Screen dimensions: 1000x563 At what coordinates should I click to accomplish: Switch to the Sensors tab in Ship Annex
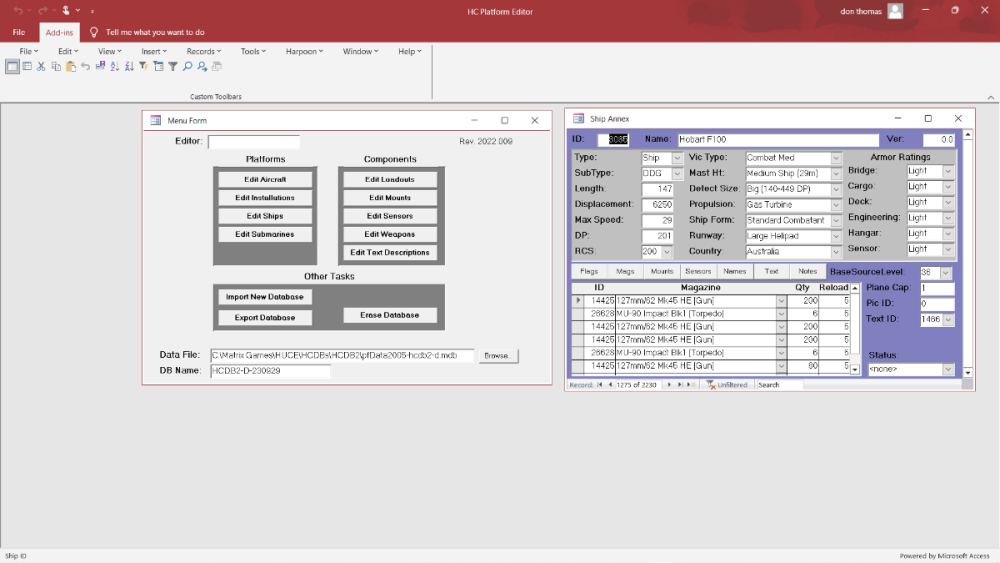(698, 272)
